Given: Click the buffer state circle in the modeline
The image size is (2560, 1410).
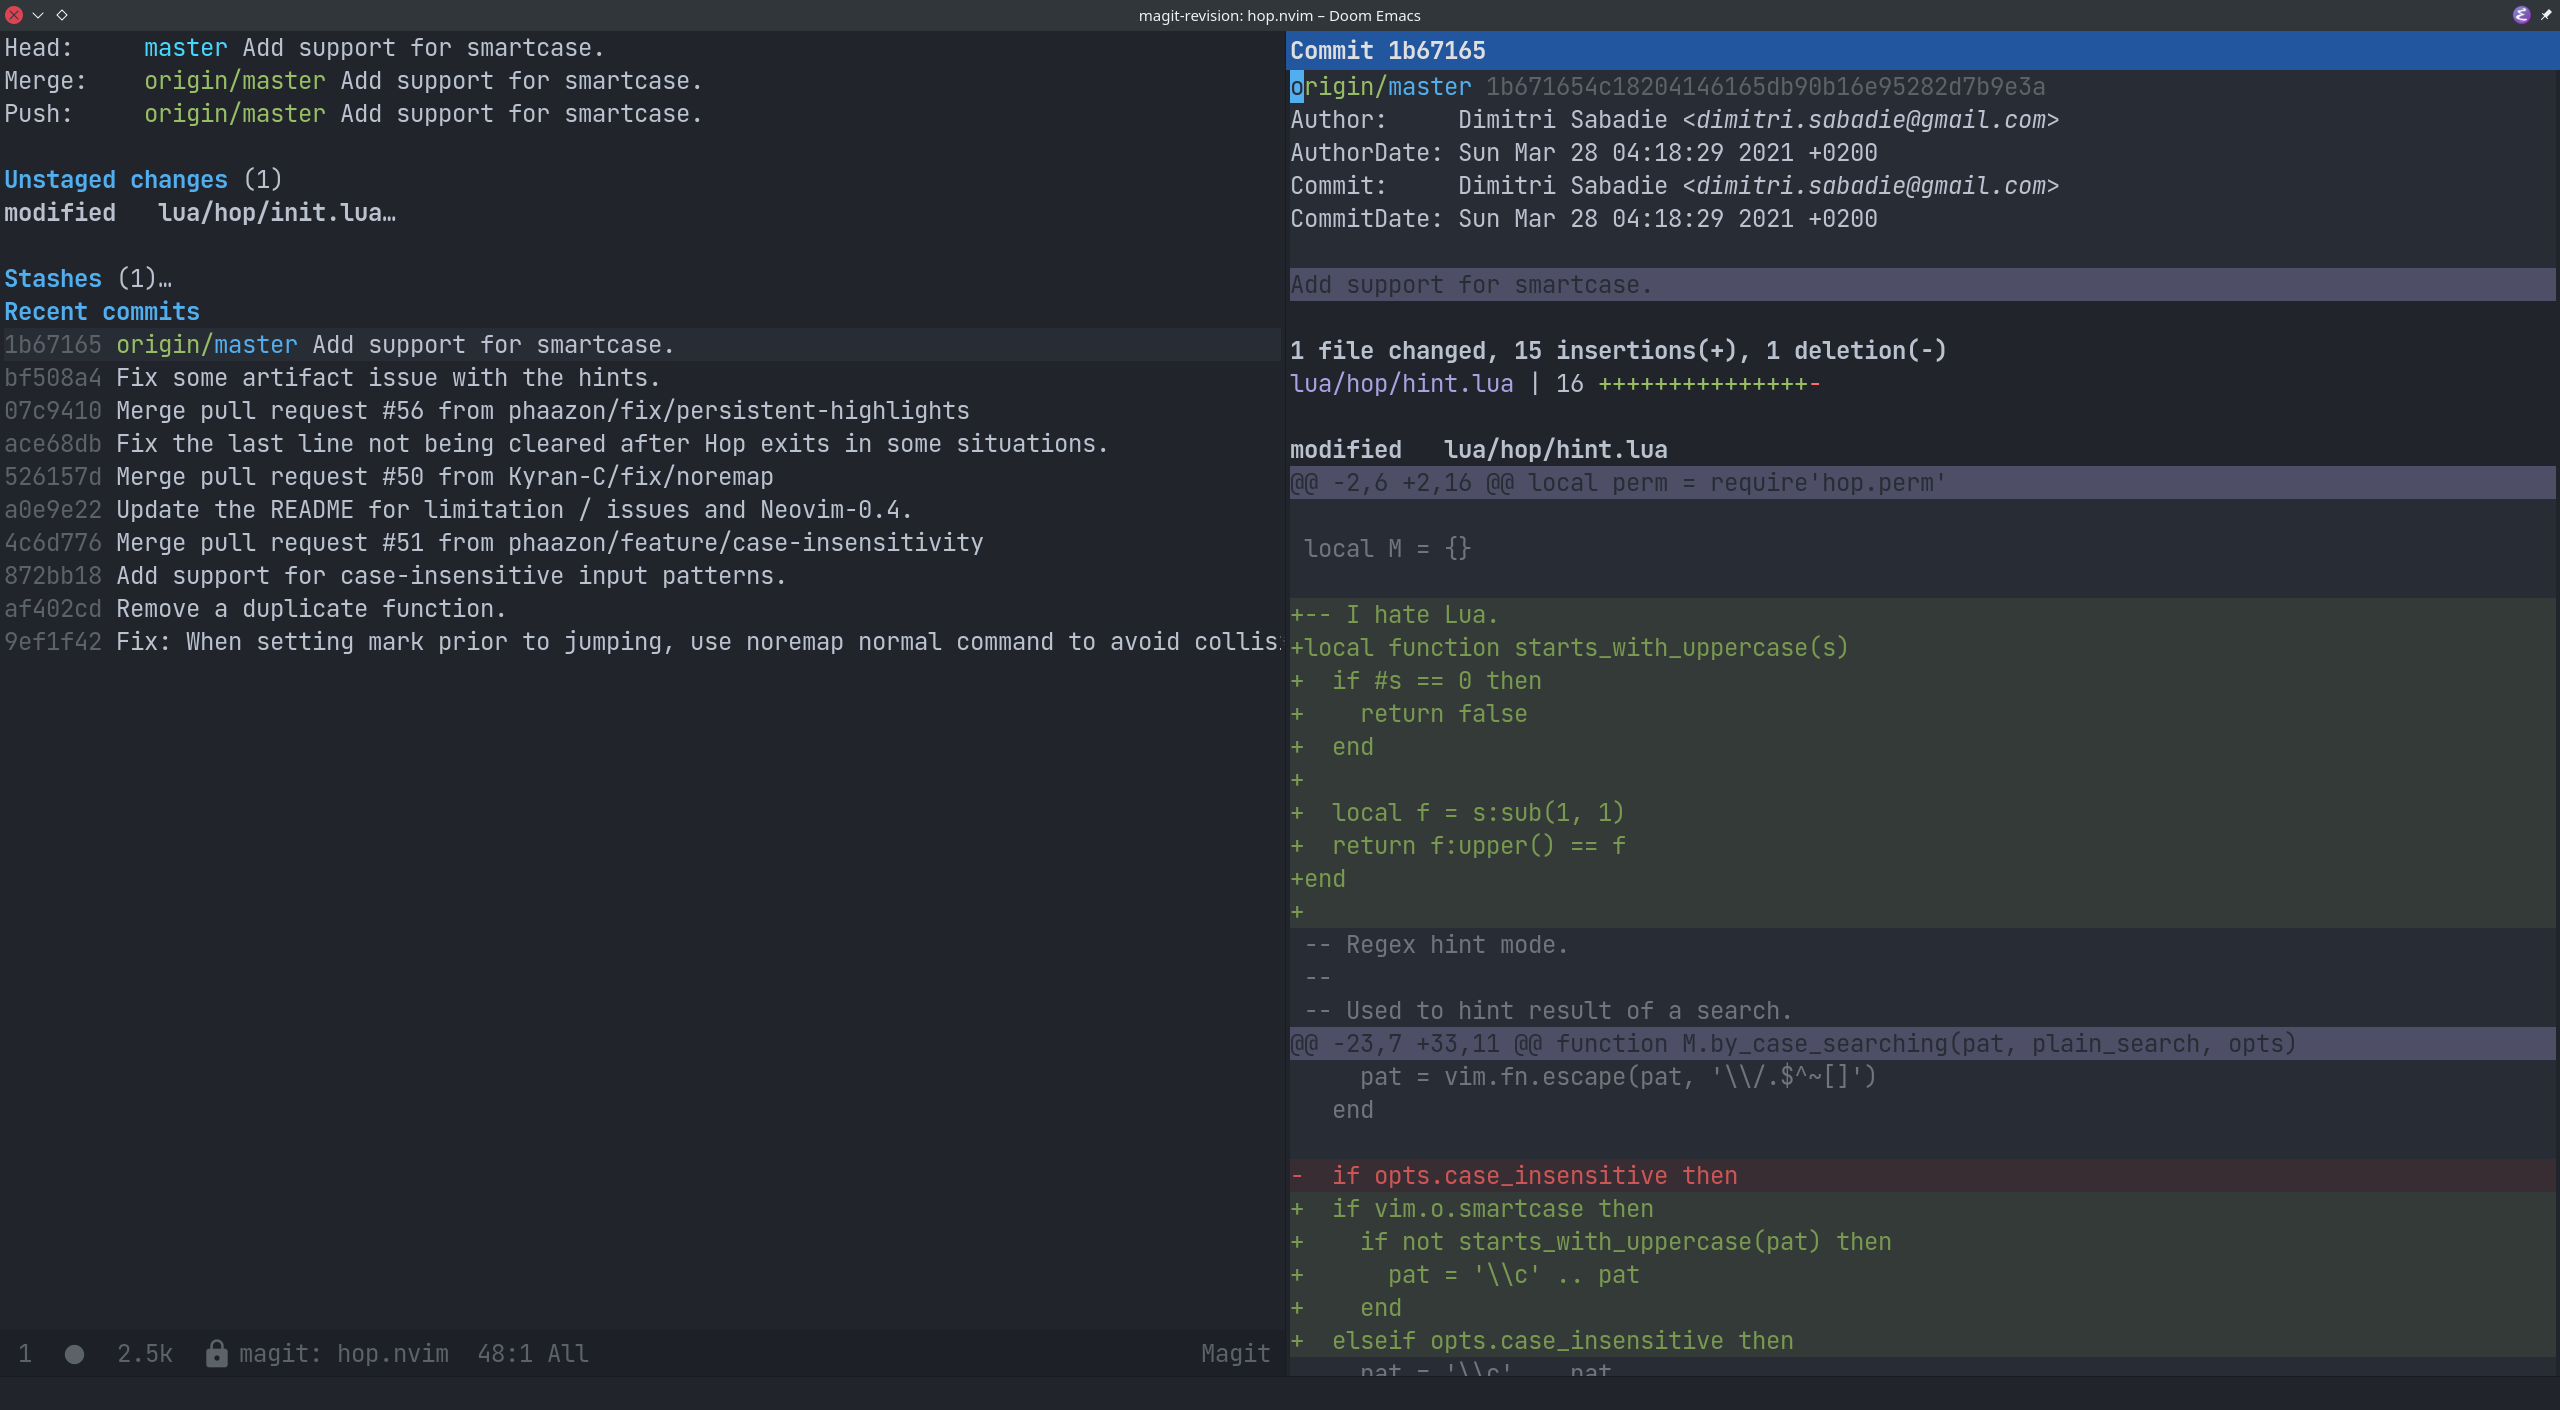Looking at the screenshot, I should tap(72, 1353).
